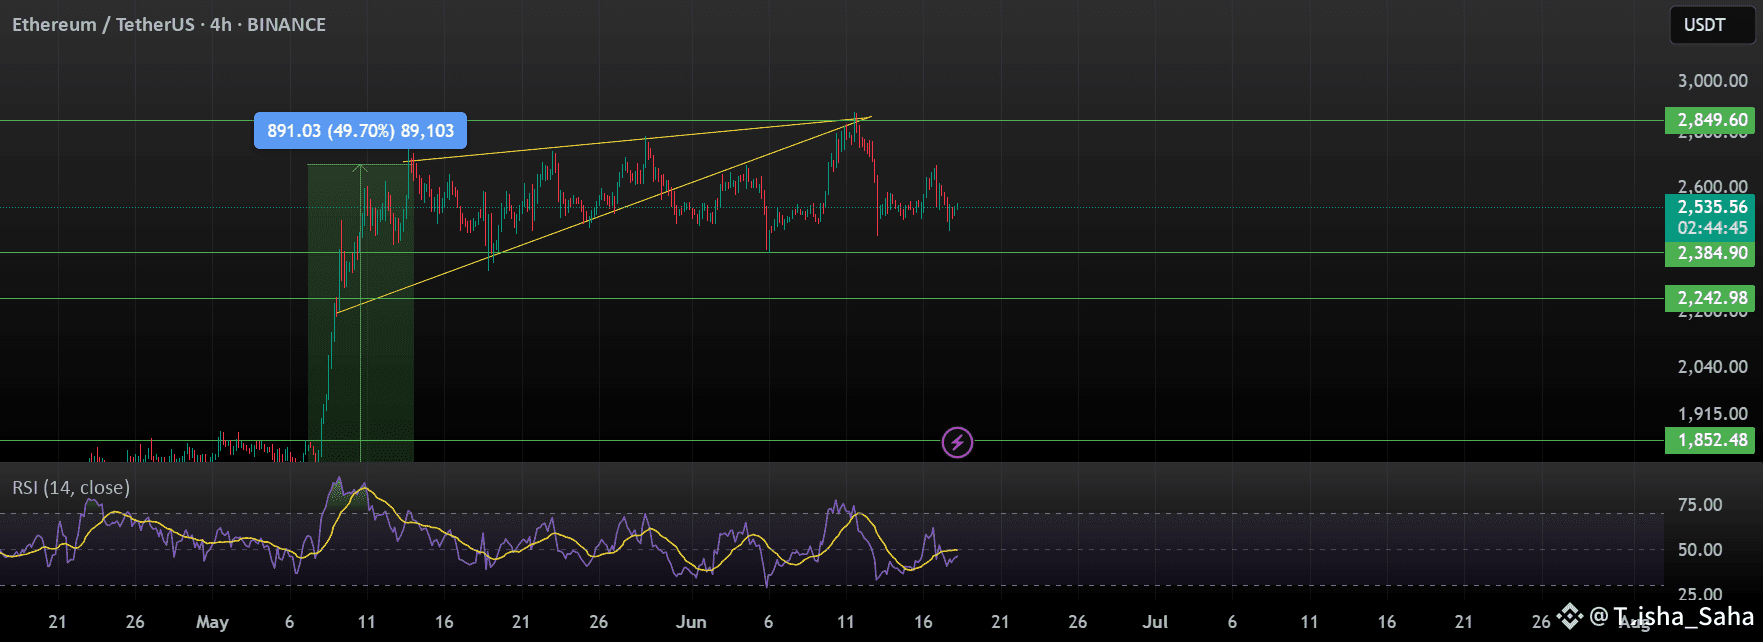Click the Binance logo beside the username
1763x642 pixels.
pos(1569,616)
